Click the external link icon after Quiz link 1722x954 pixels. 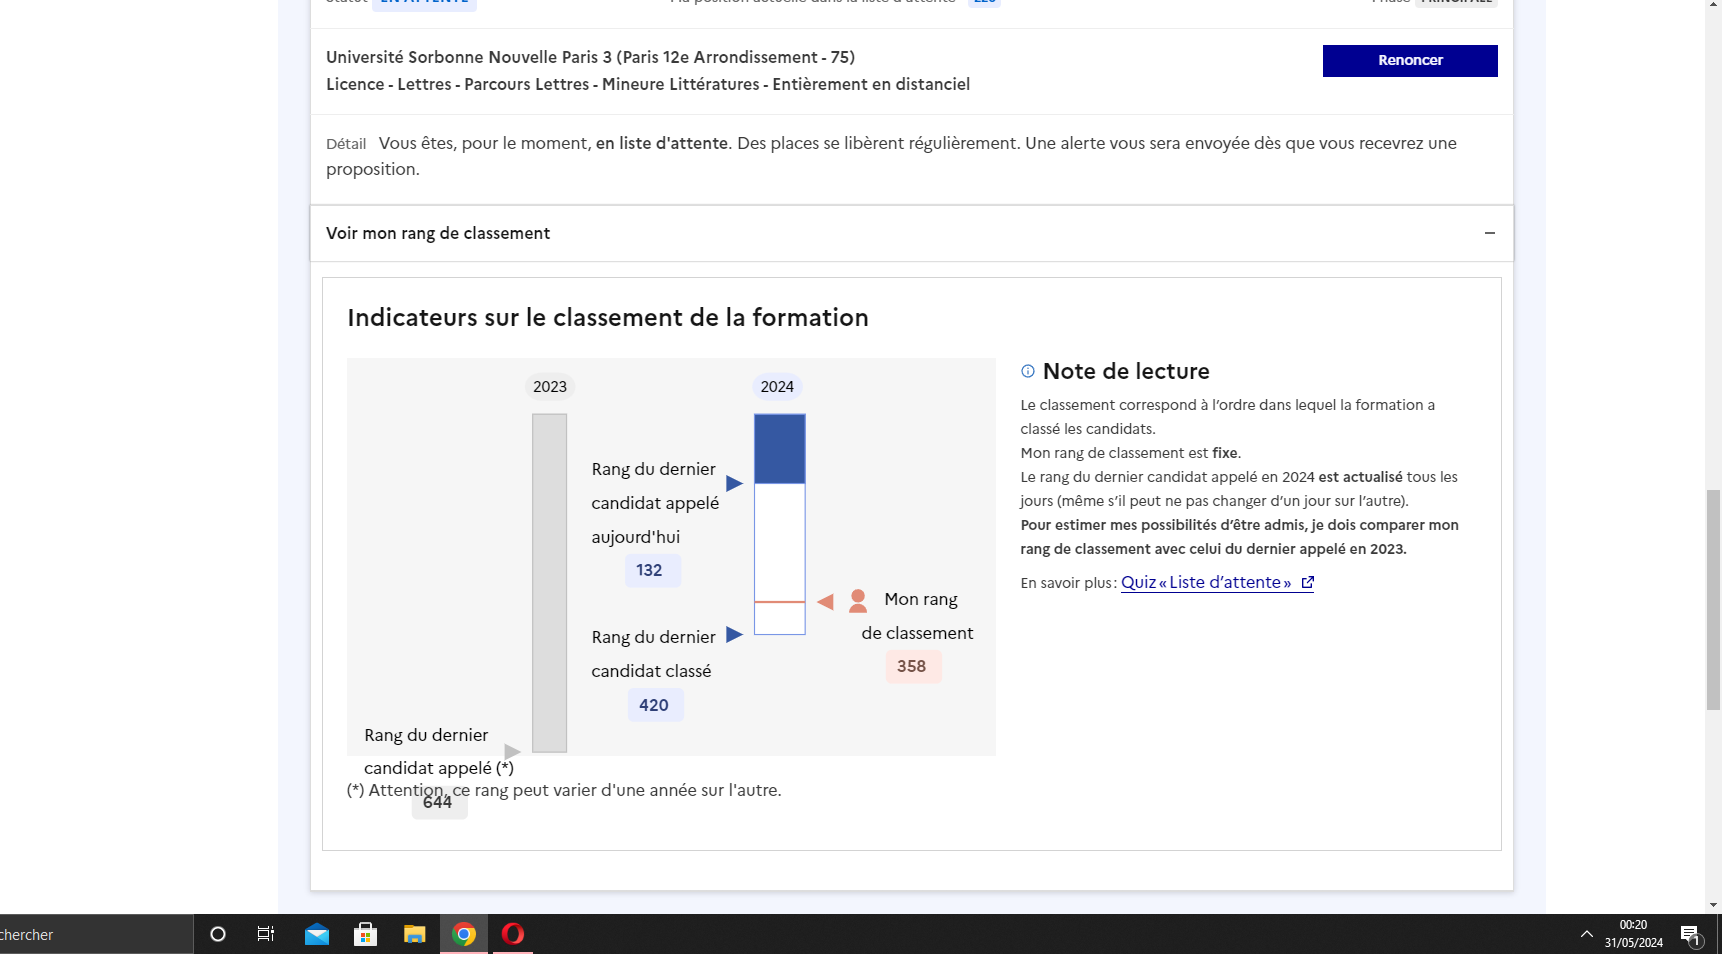point(1307,582)
